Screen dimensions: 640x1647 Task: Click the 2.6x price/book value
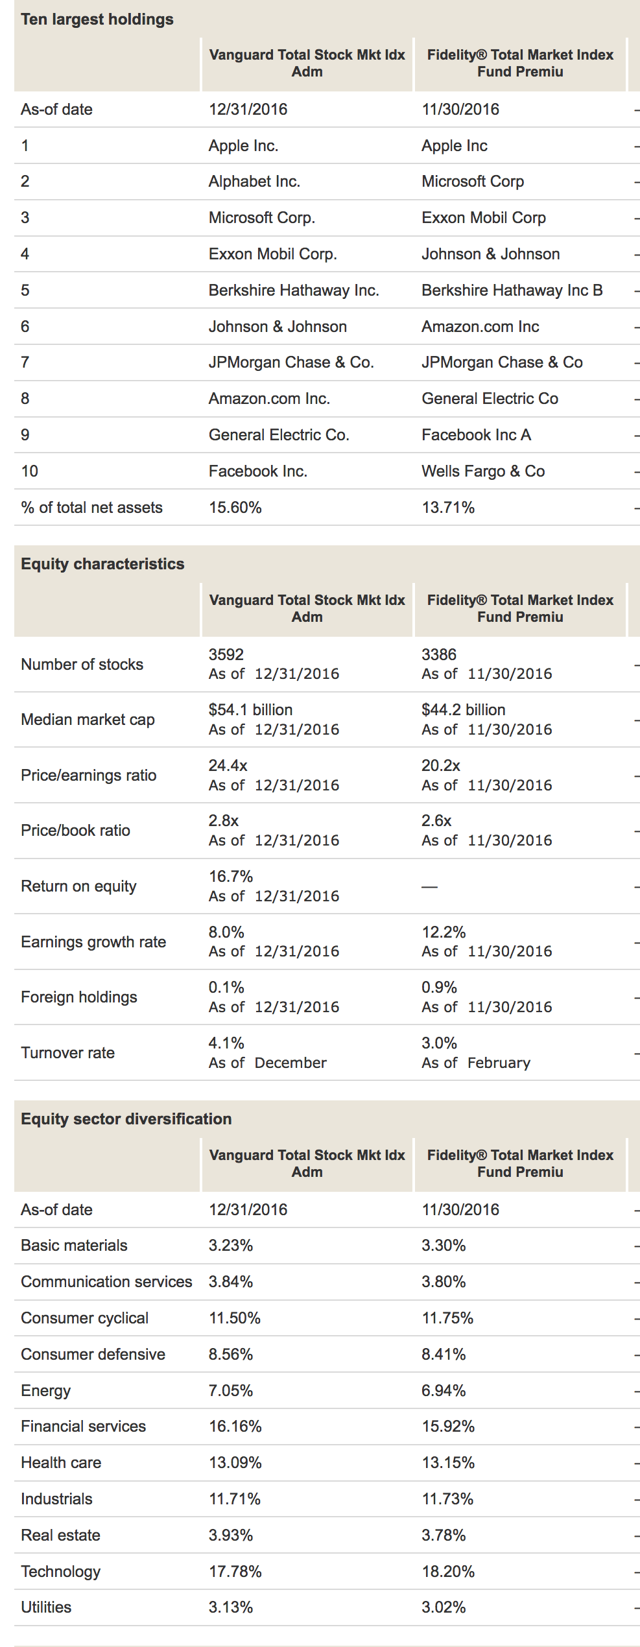point(437,821)
